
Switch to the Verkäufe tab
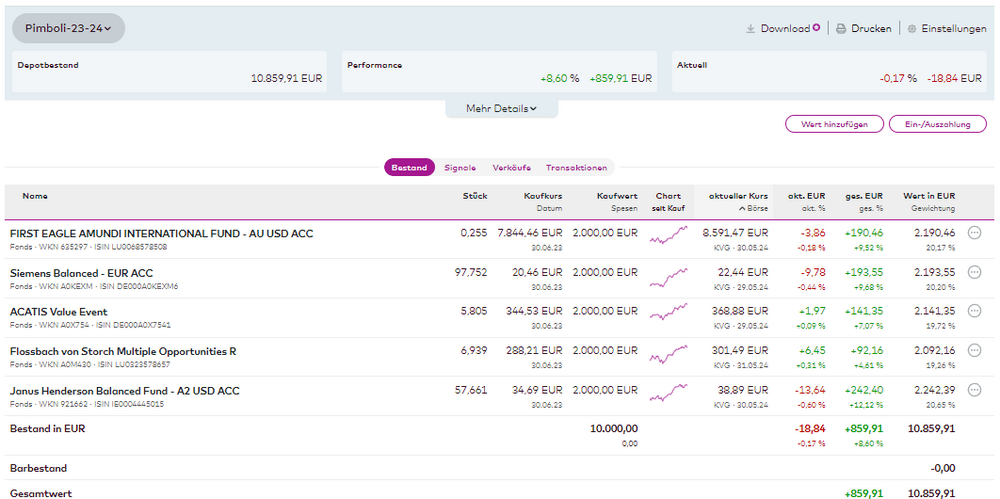[x=511, y=168]
